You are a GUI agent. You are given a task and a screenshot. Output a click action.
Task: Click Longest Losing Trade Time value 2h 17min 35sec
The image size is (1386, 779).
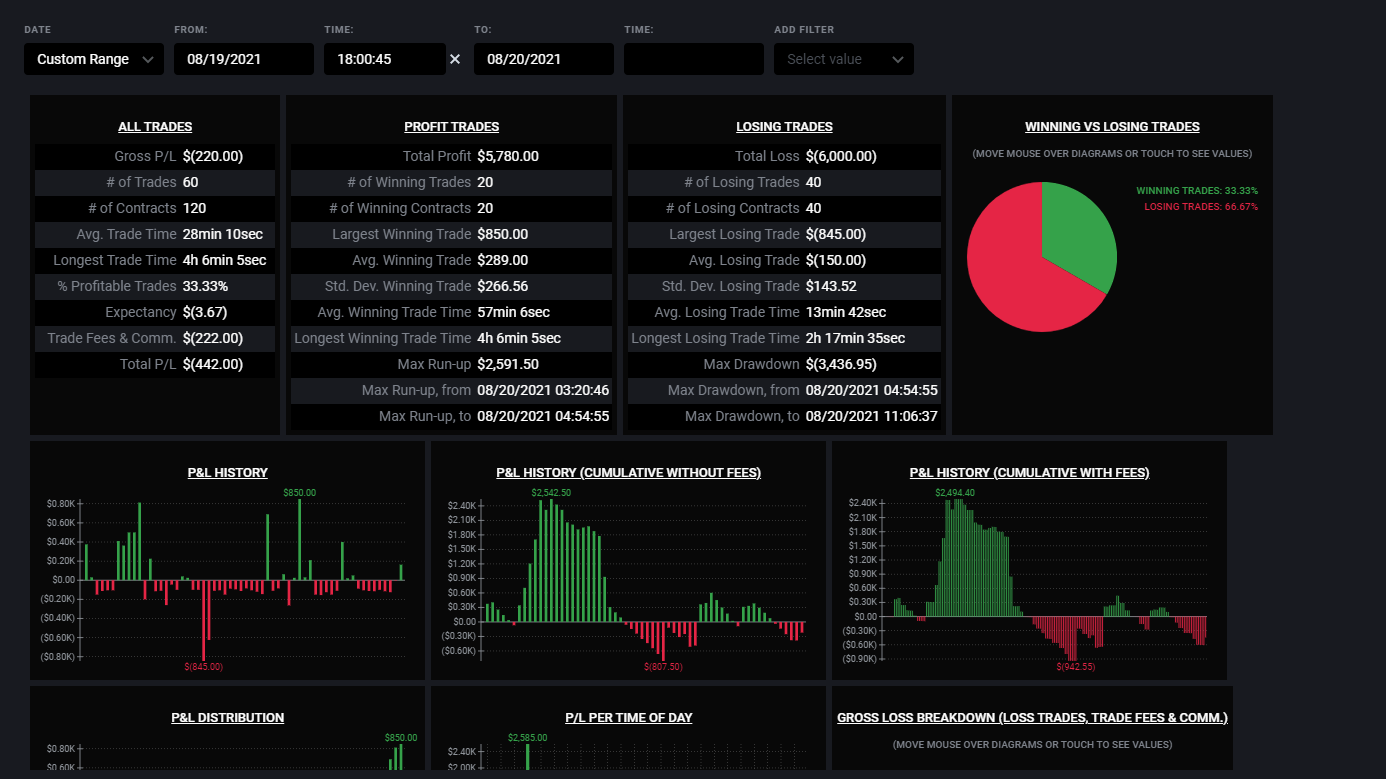point(855,338)
